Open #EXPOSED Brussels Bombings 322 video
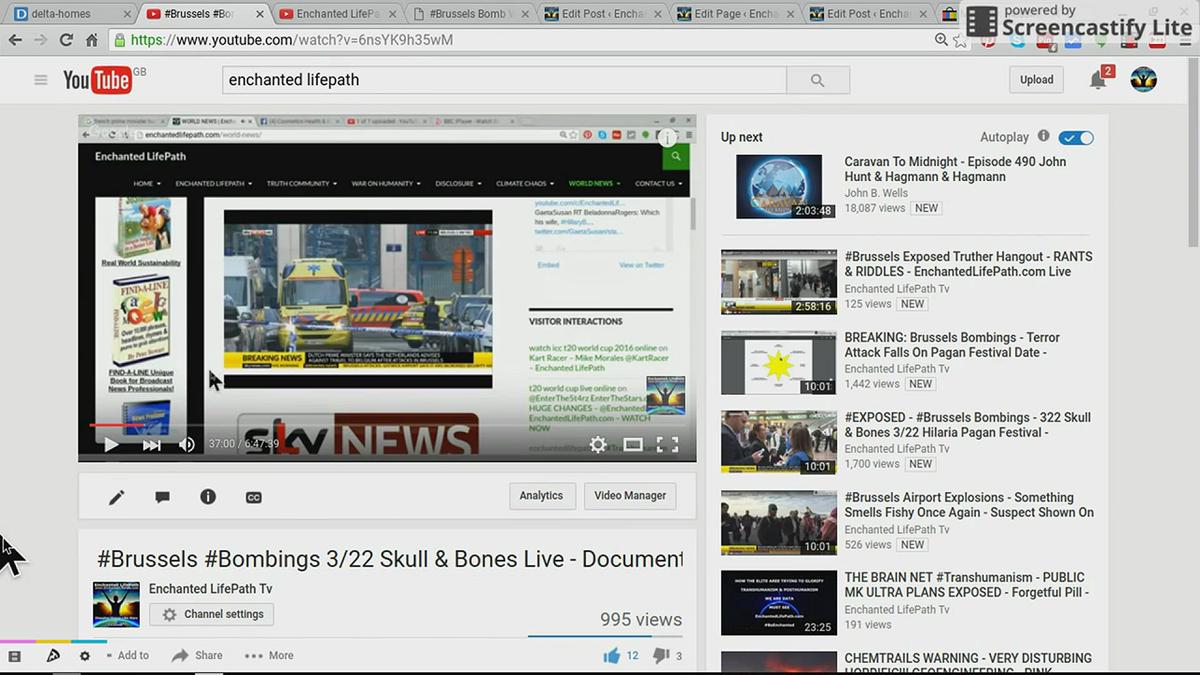This screenshot has width=1200, height=675. 967,425
